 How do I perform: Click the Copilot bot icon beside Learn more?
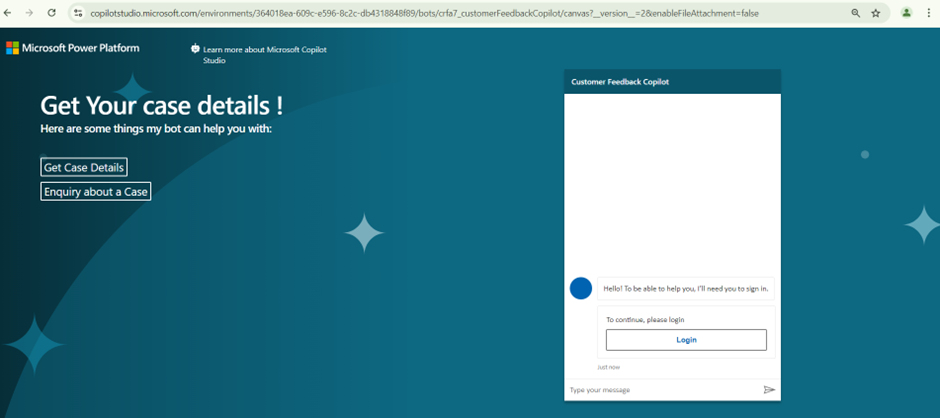pos(195,49)
